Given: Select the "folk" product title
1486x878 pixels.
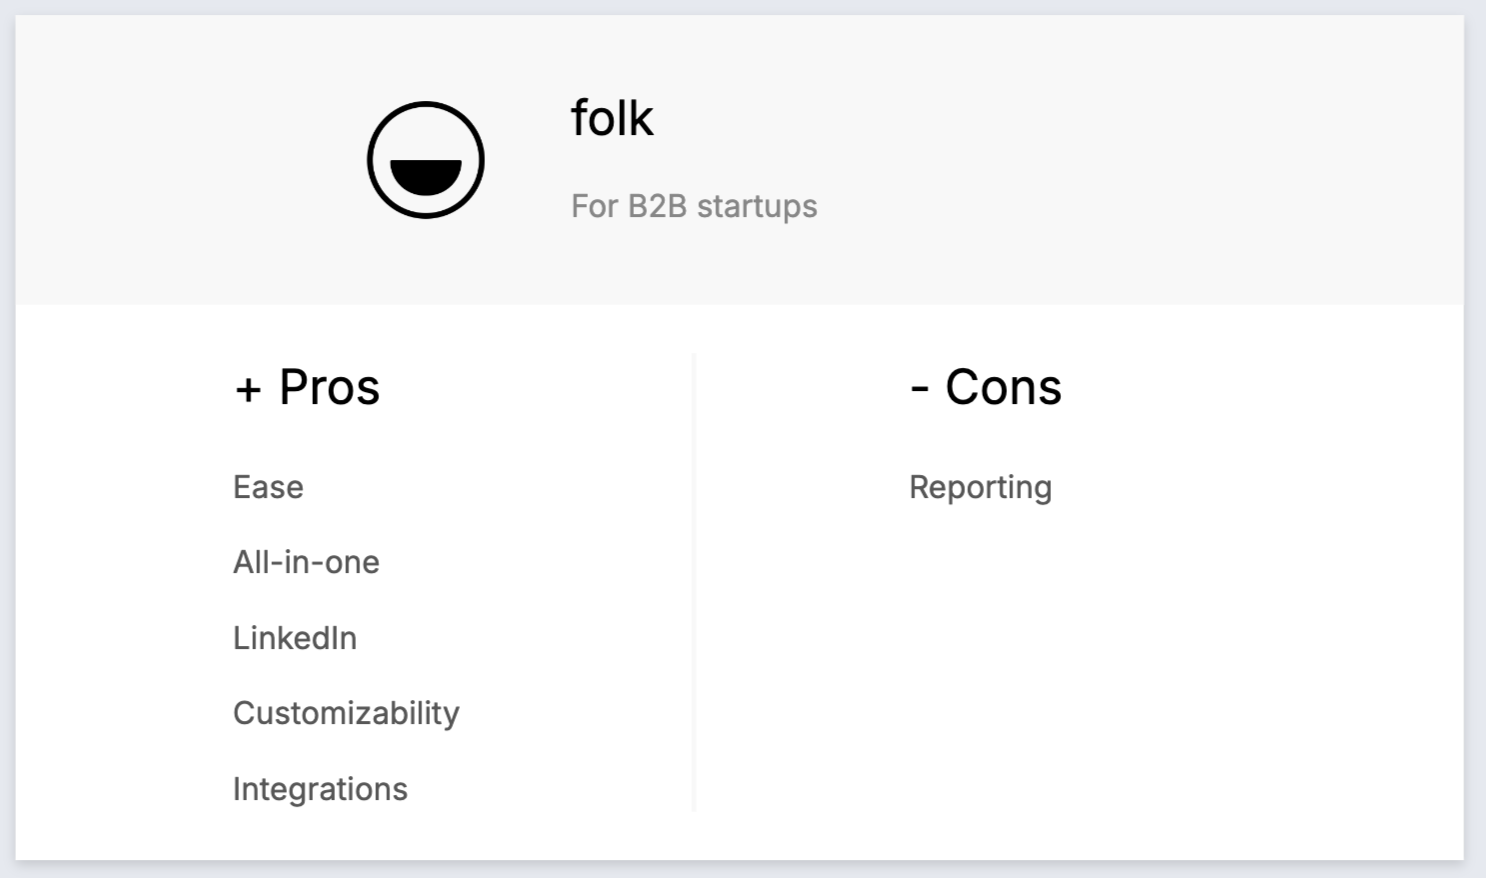Looking at the screenshot, I should click(x=612, y=118).
